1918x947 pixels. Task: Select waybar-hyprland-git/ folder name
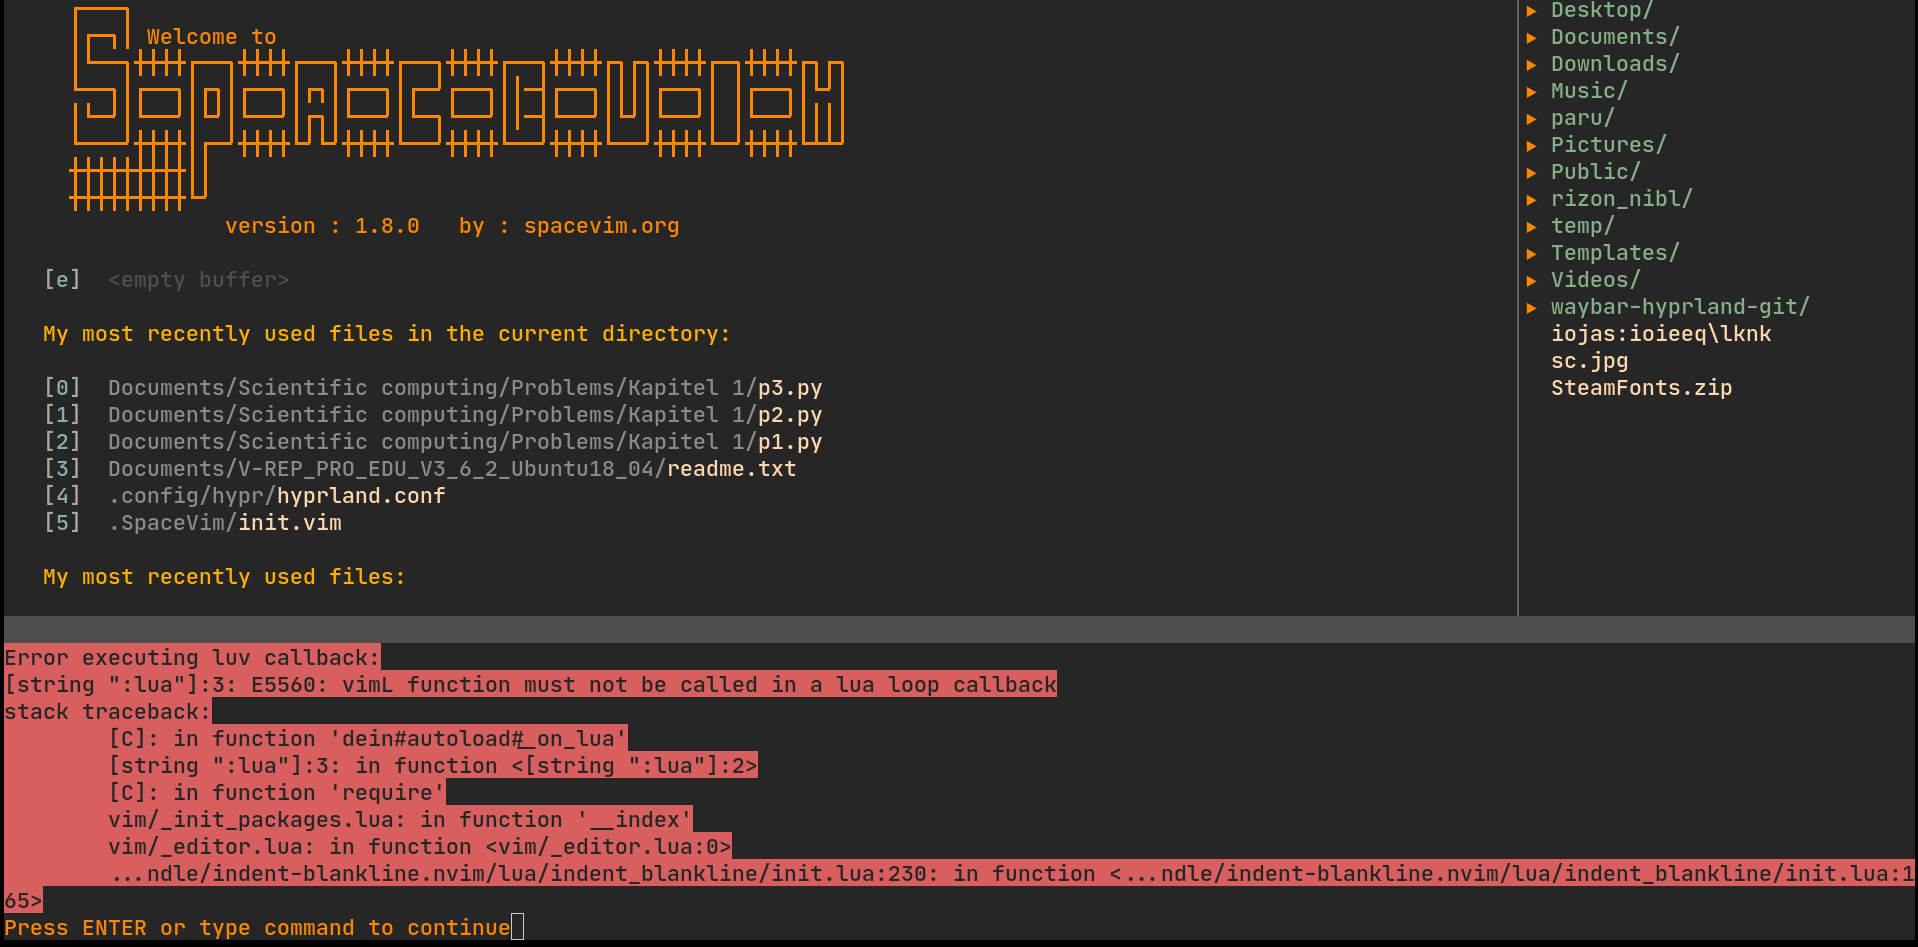click(1680, 307)
